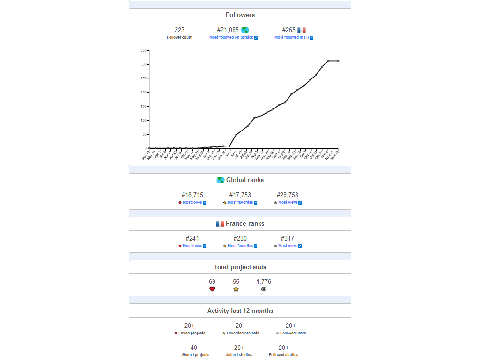The width and height of the screenshot is (480, 360).
Task: Click the red heart icon under total project stats
Action: click(212, 289)
